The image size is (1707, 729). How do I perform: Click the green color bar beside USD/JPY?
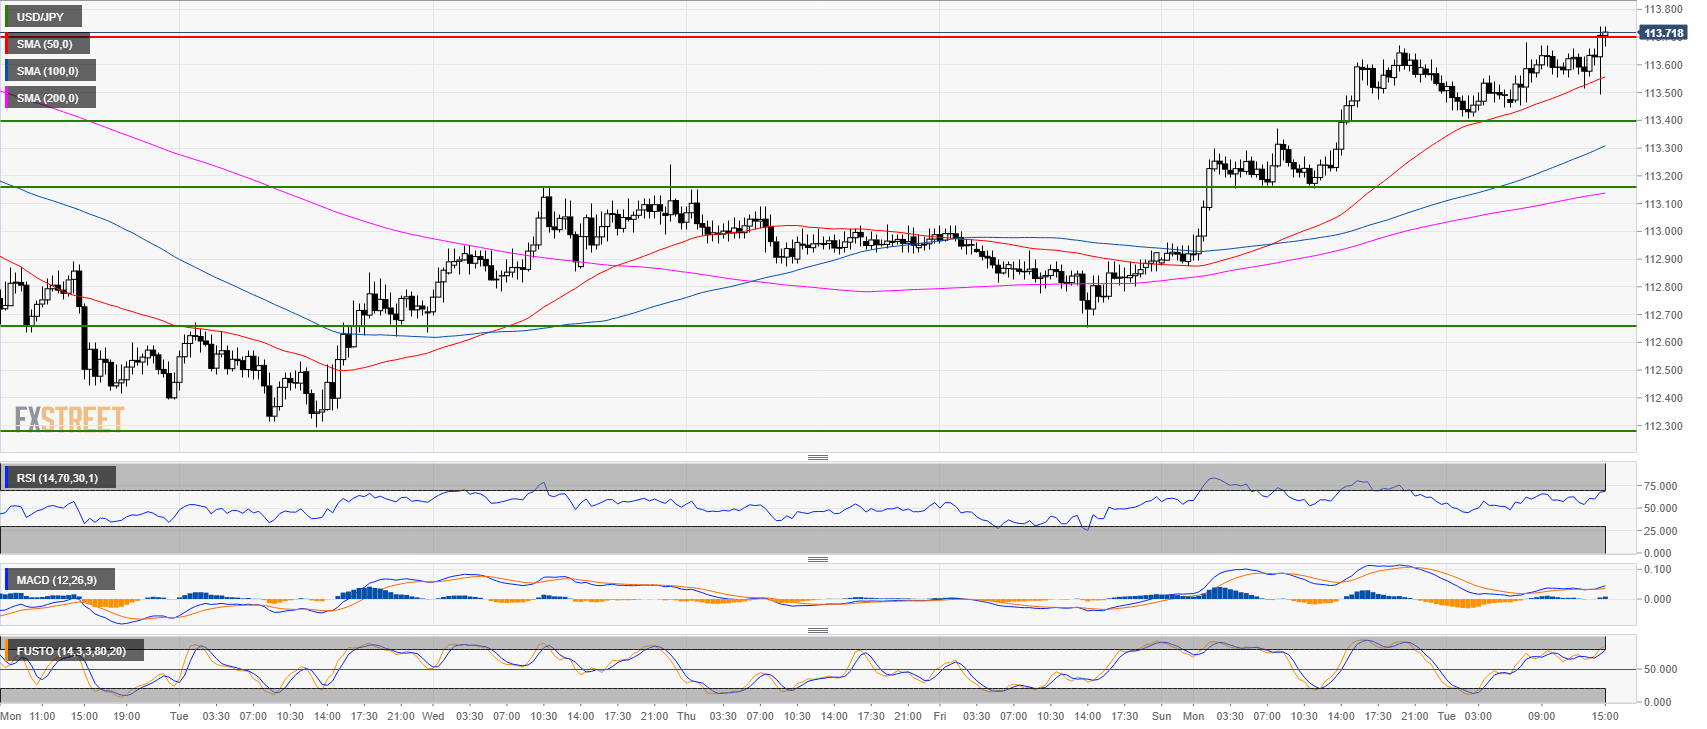pos(7,17)
